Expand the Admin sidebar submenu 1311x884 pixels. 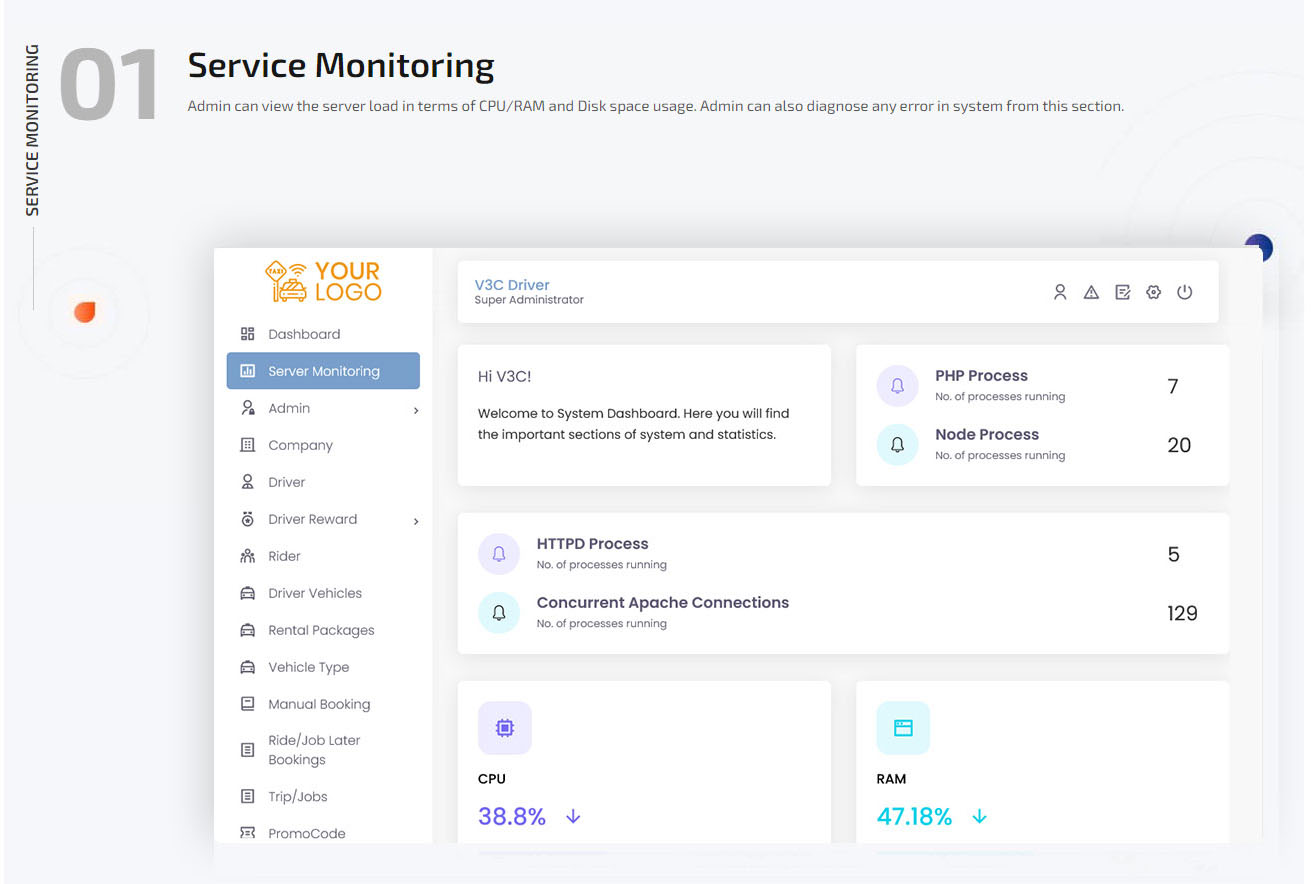click(x=418, y=408)
